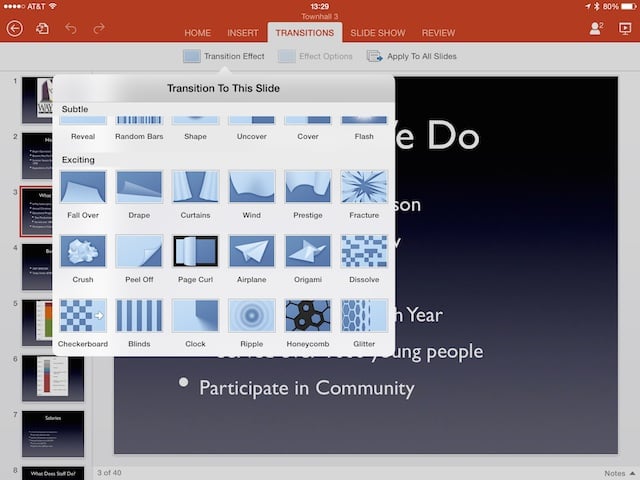Viewport: 640px width, 480px height.
Task: Choose the Random Bars transition
Action: [139, 129]
